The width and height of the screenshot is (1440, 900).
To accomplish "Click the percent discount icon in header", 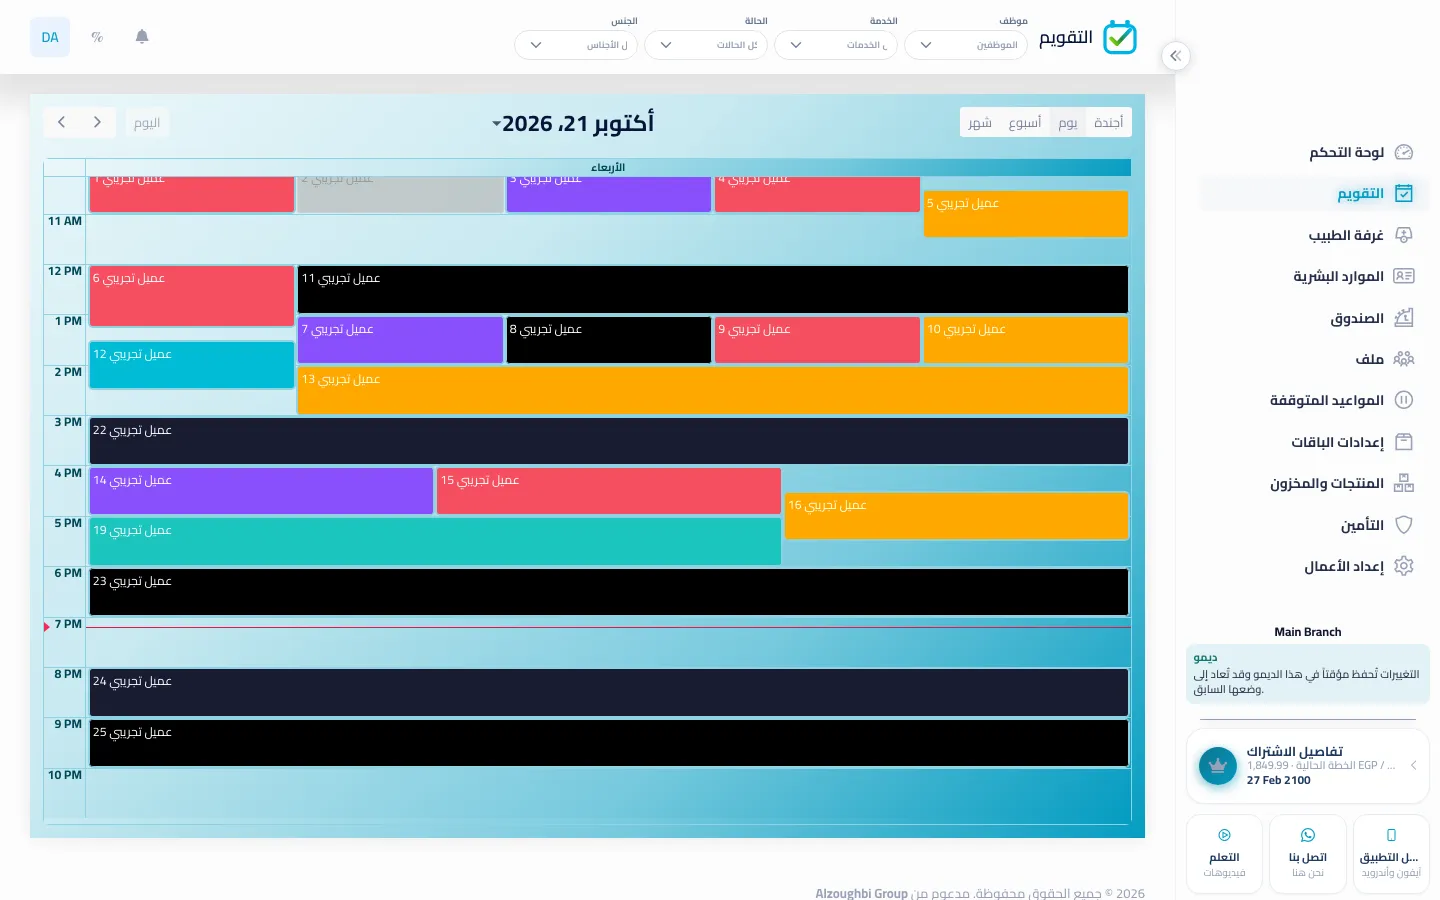I will (97, 37).
